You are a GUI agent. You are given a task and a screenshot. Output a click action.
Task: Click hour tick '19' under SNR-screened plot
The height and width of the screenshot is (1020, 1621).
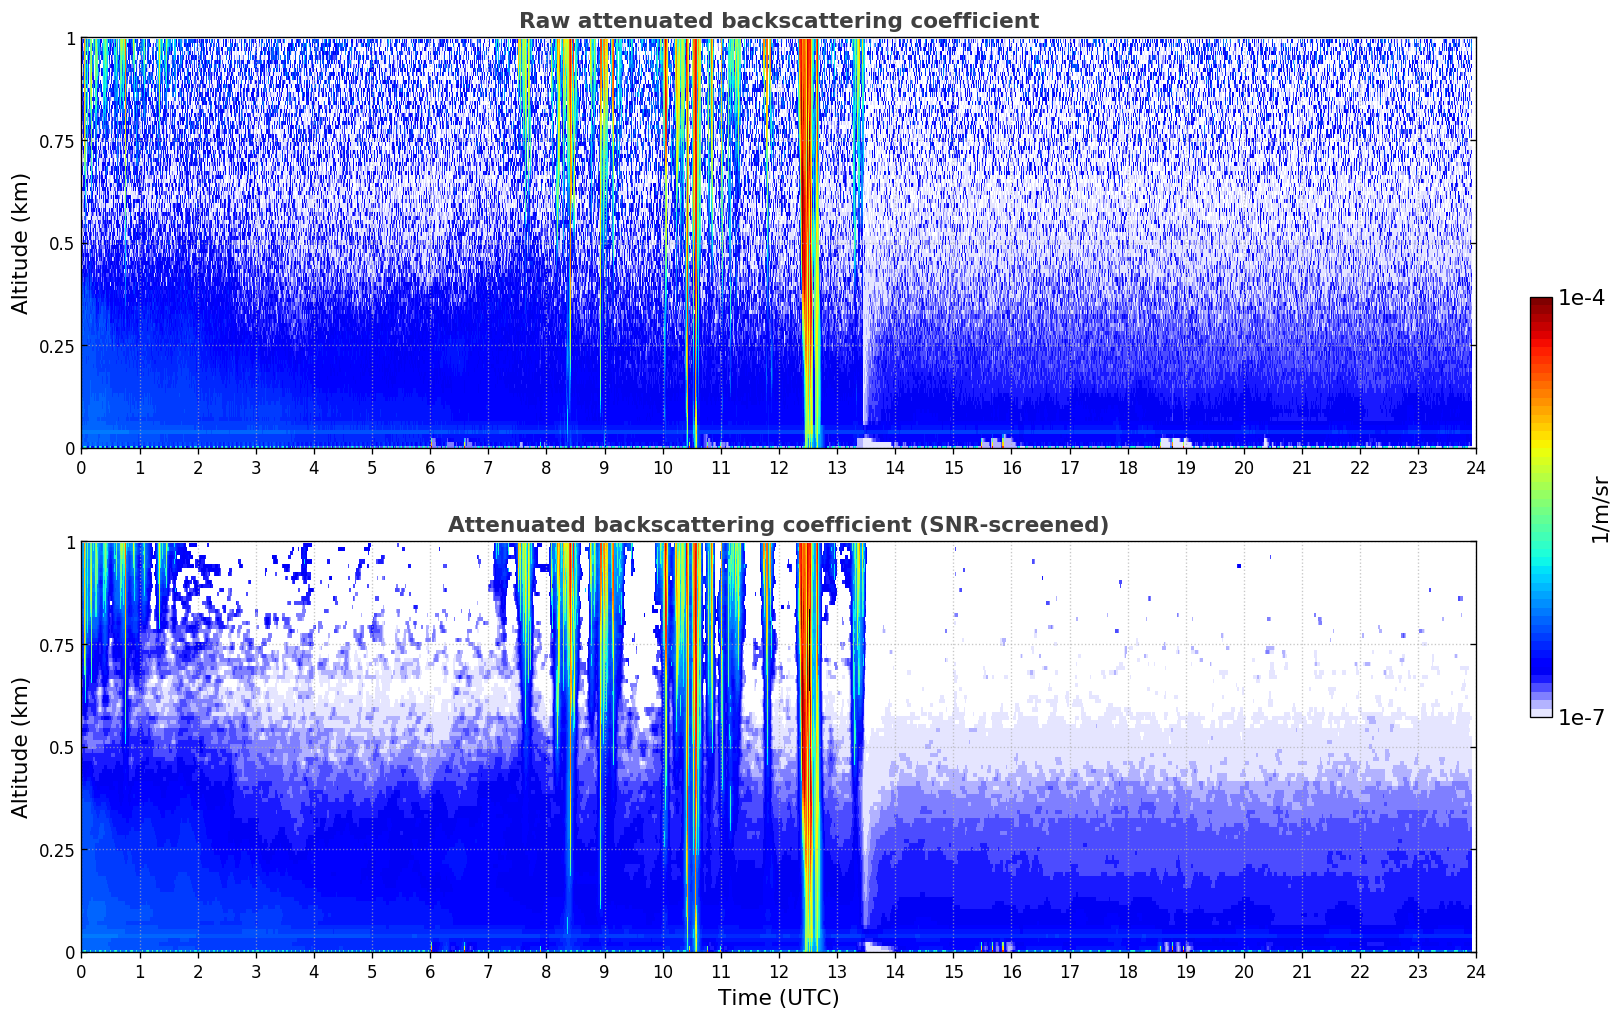pos(1185,971)
